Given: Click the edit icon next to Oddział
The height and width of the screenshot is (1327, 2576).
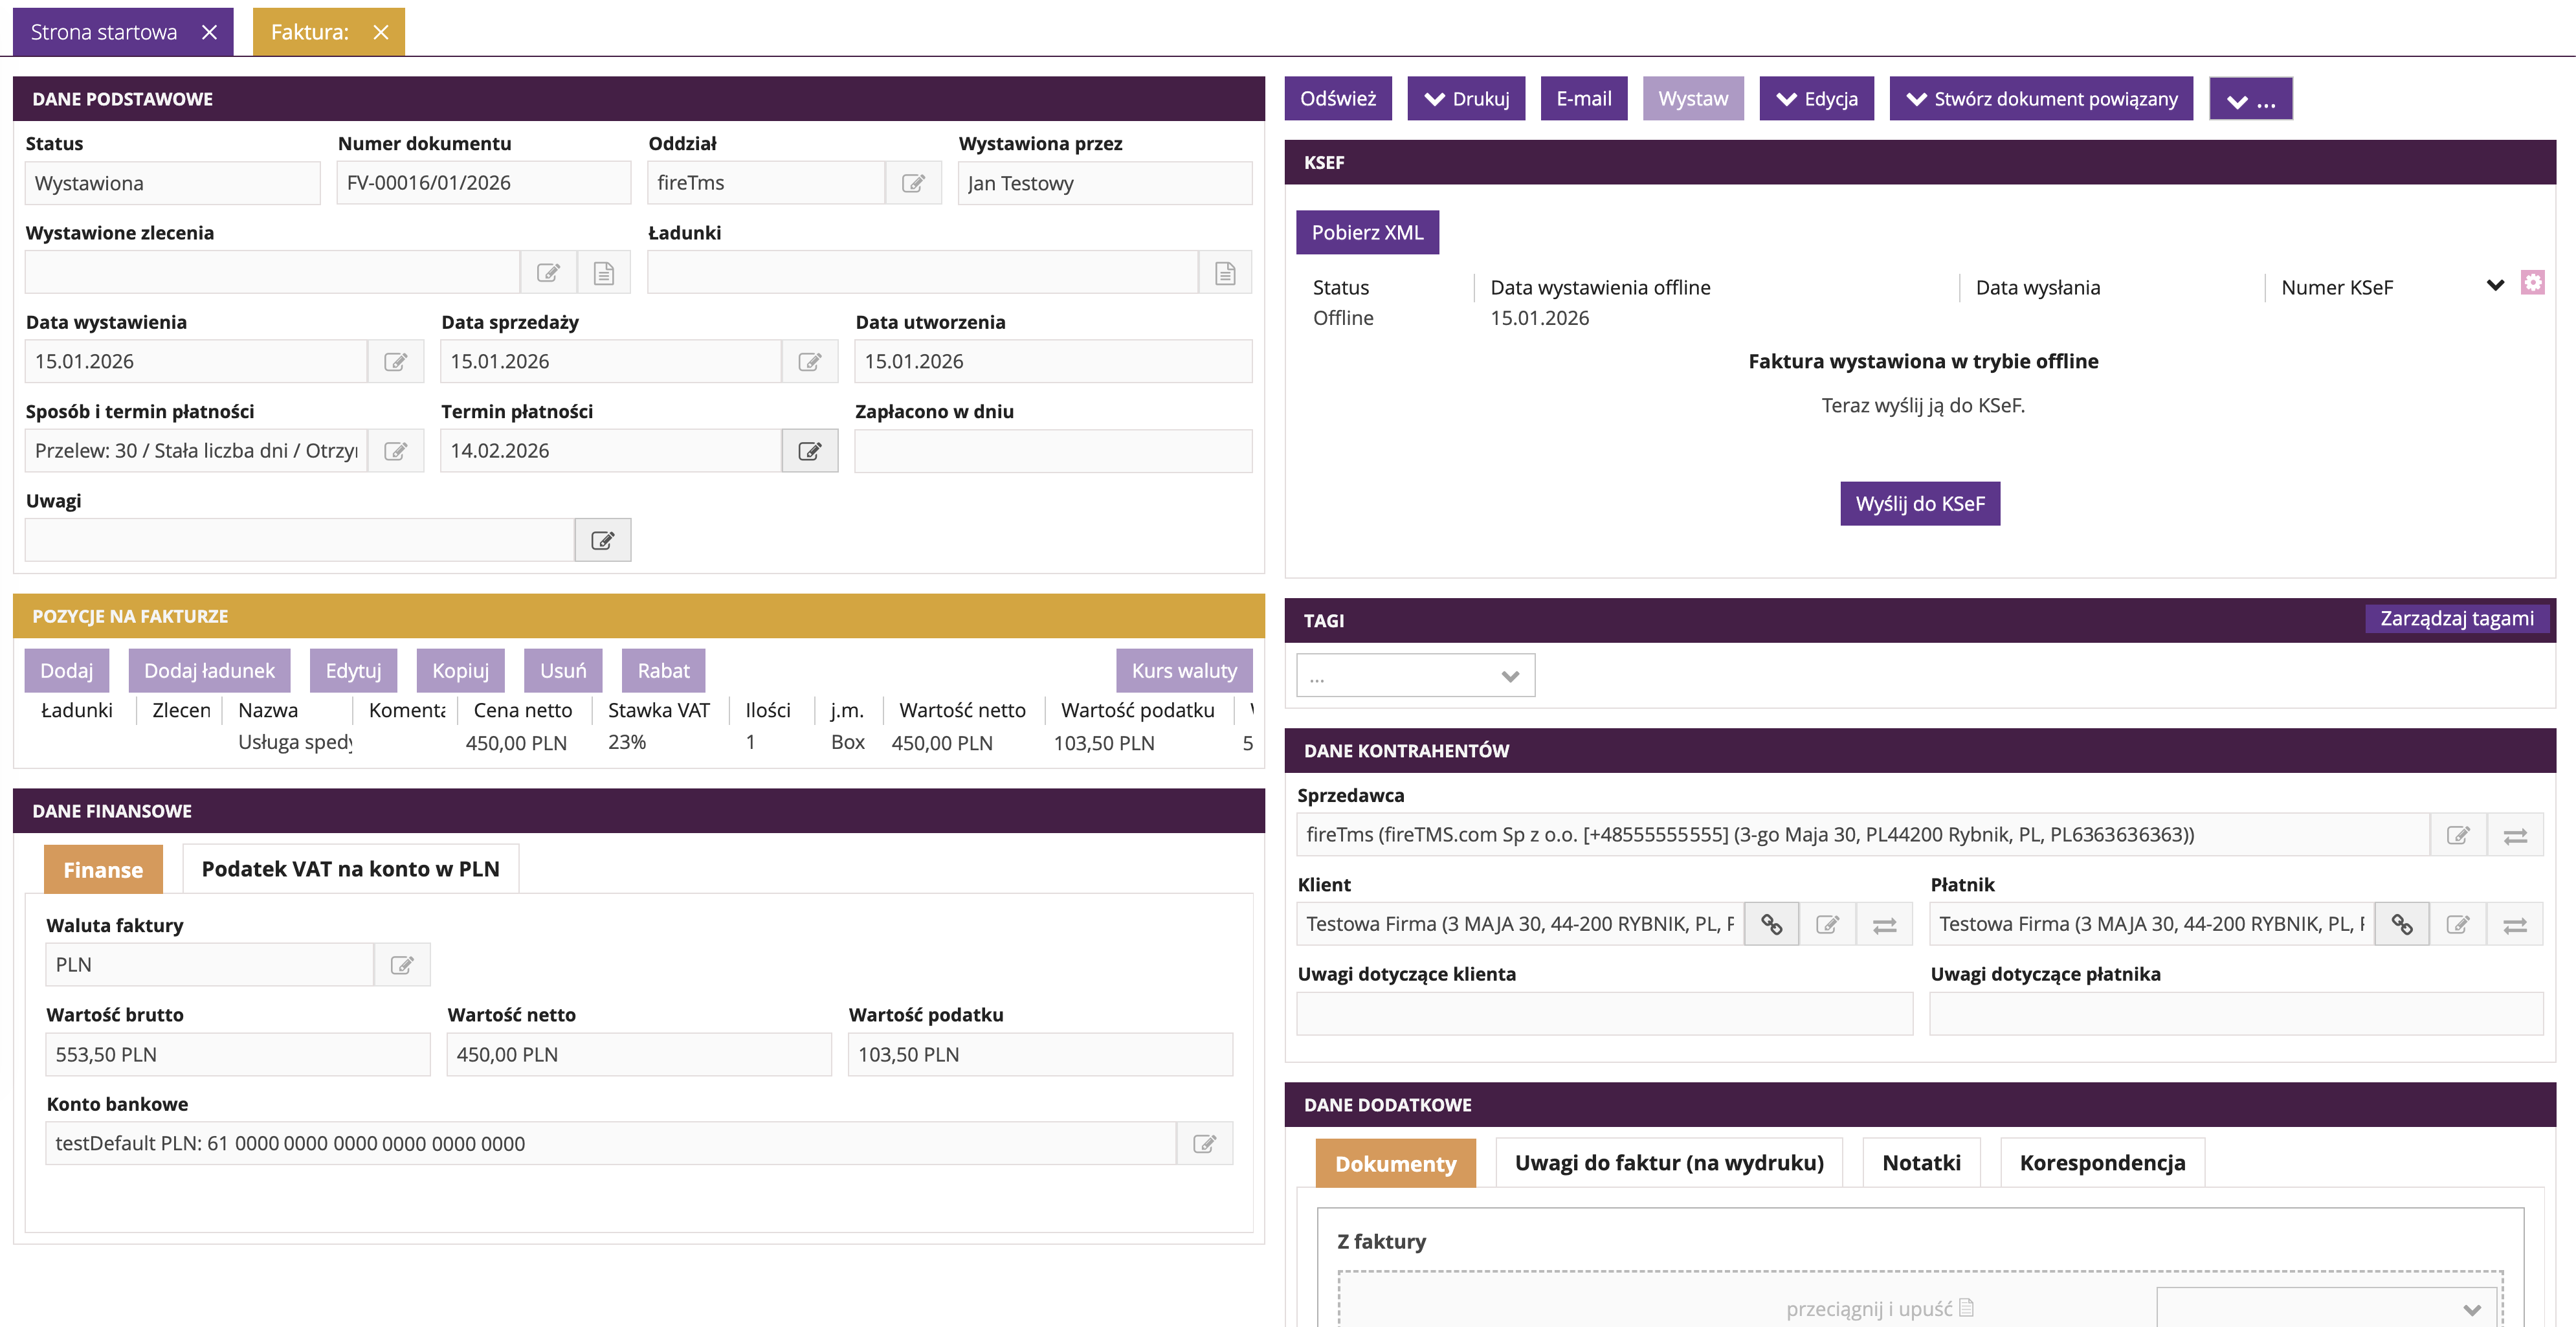Looking at the screenshot, I should coord(913,183).
